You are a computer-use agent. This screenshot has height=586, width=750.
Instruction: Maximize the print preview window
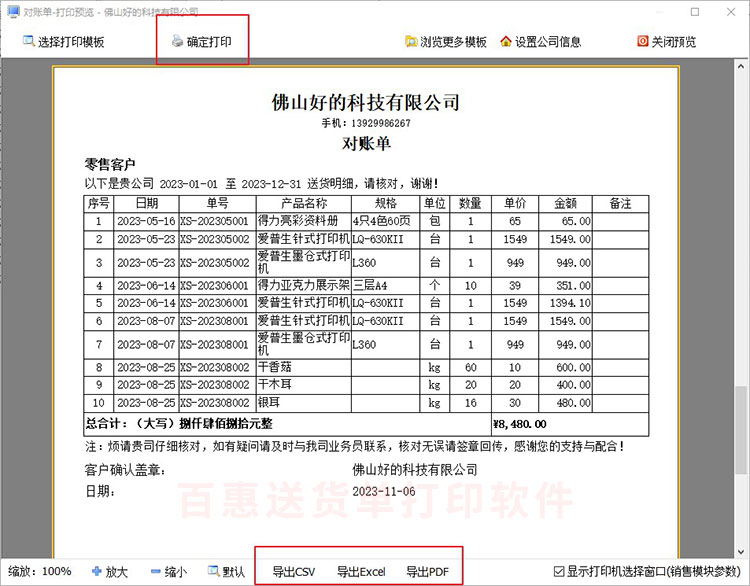click(x=695, y=12)
